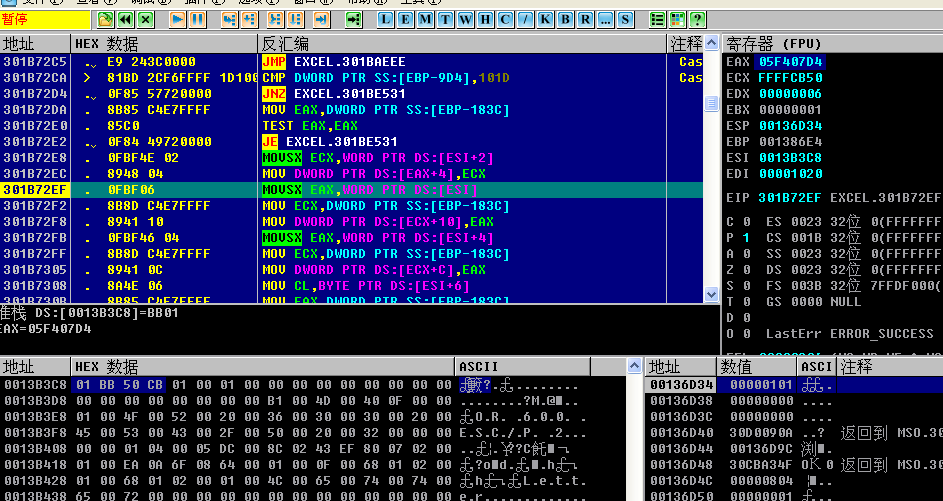Start trace over with the toolbar icon
The height and width of the screenshot is (501, 943).
pos(295,19)
